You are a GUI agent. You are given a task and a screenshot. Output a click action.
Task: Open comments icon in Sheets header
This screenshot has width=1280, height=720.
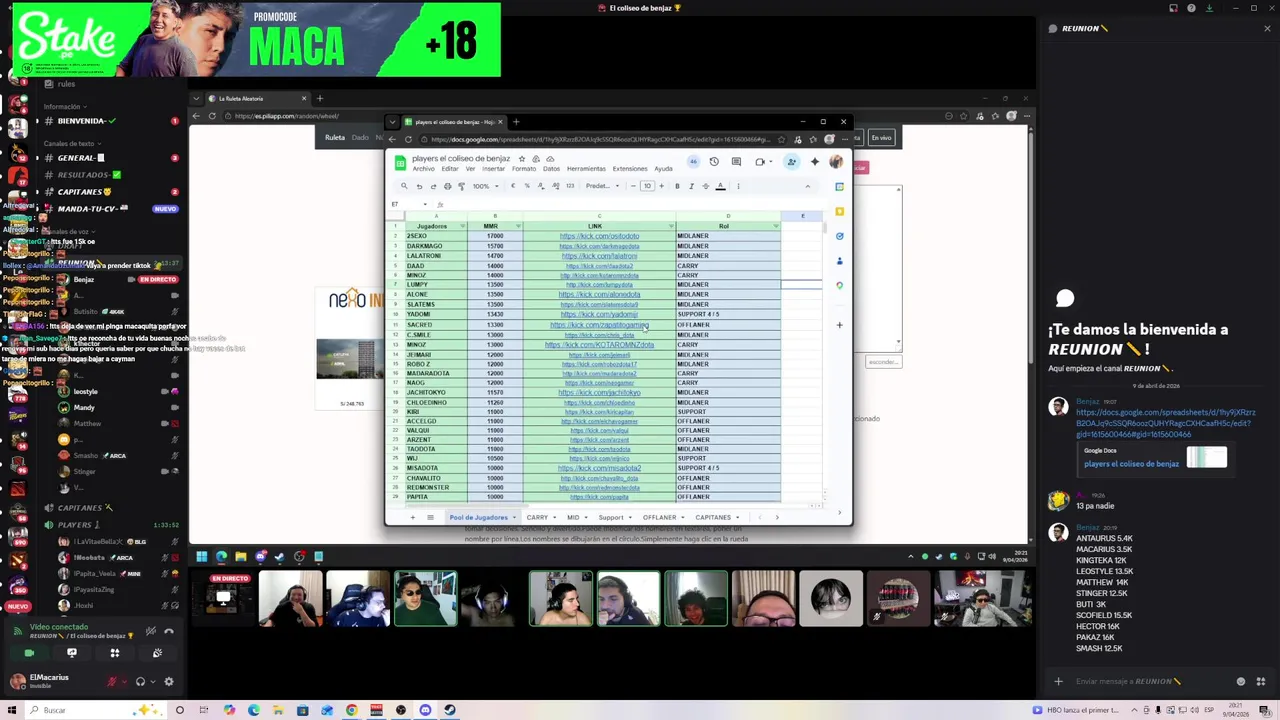[x=736, y=161]
